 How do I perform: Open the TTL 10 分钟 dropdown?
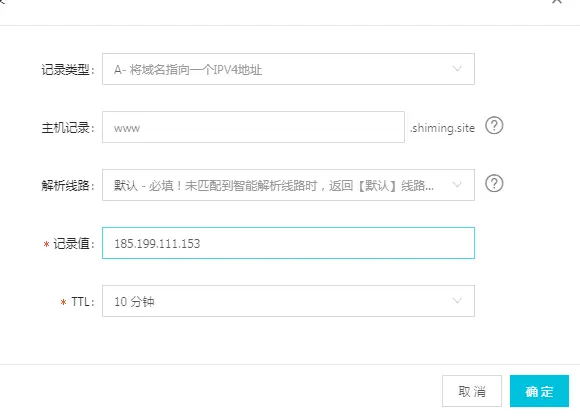(x=288, y=301)
